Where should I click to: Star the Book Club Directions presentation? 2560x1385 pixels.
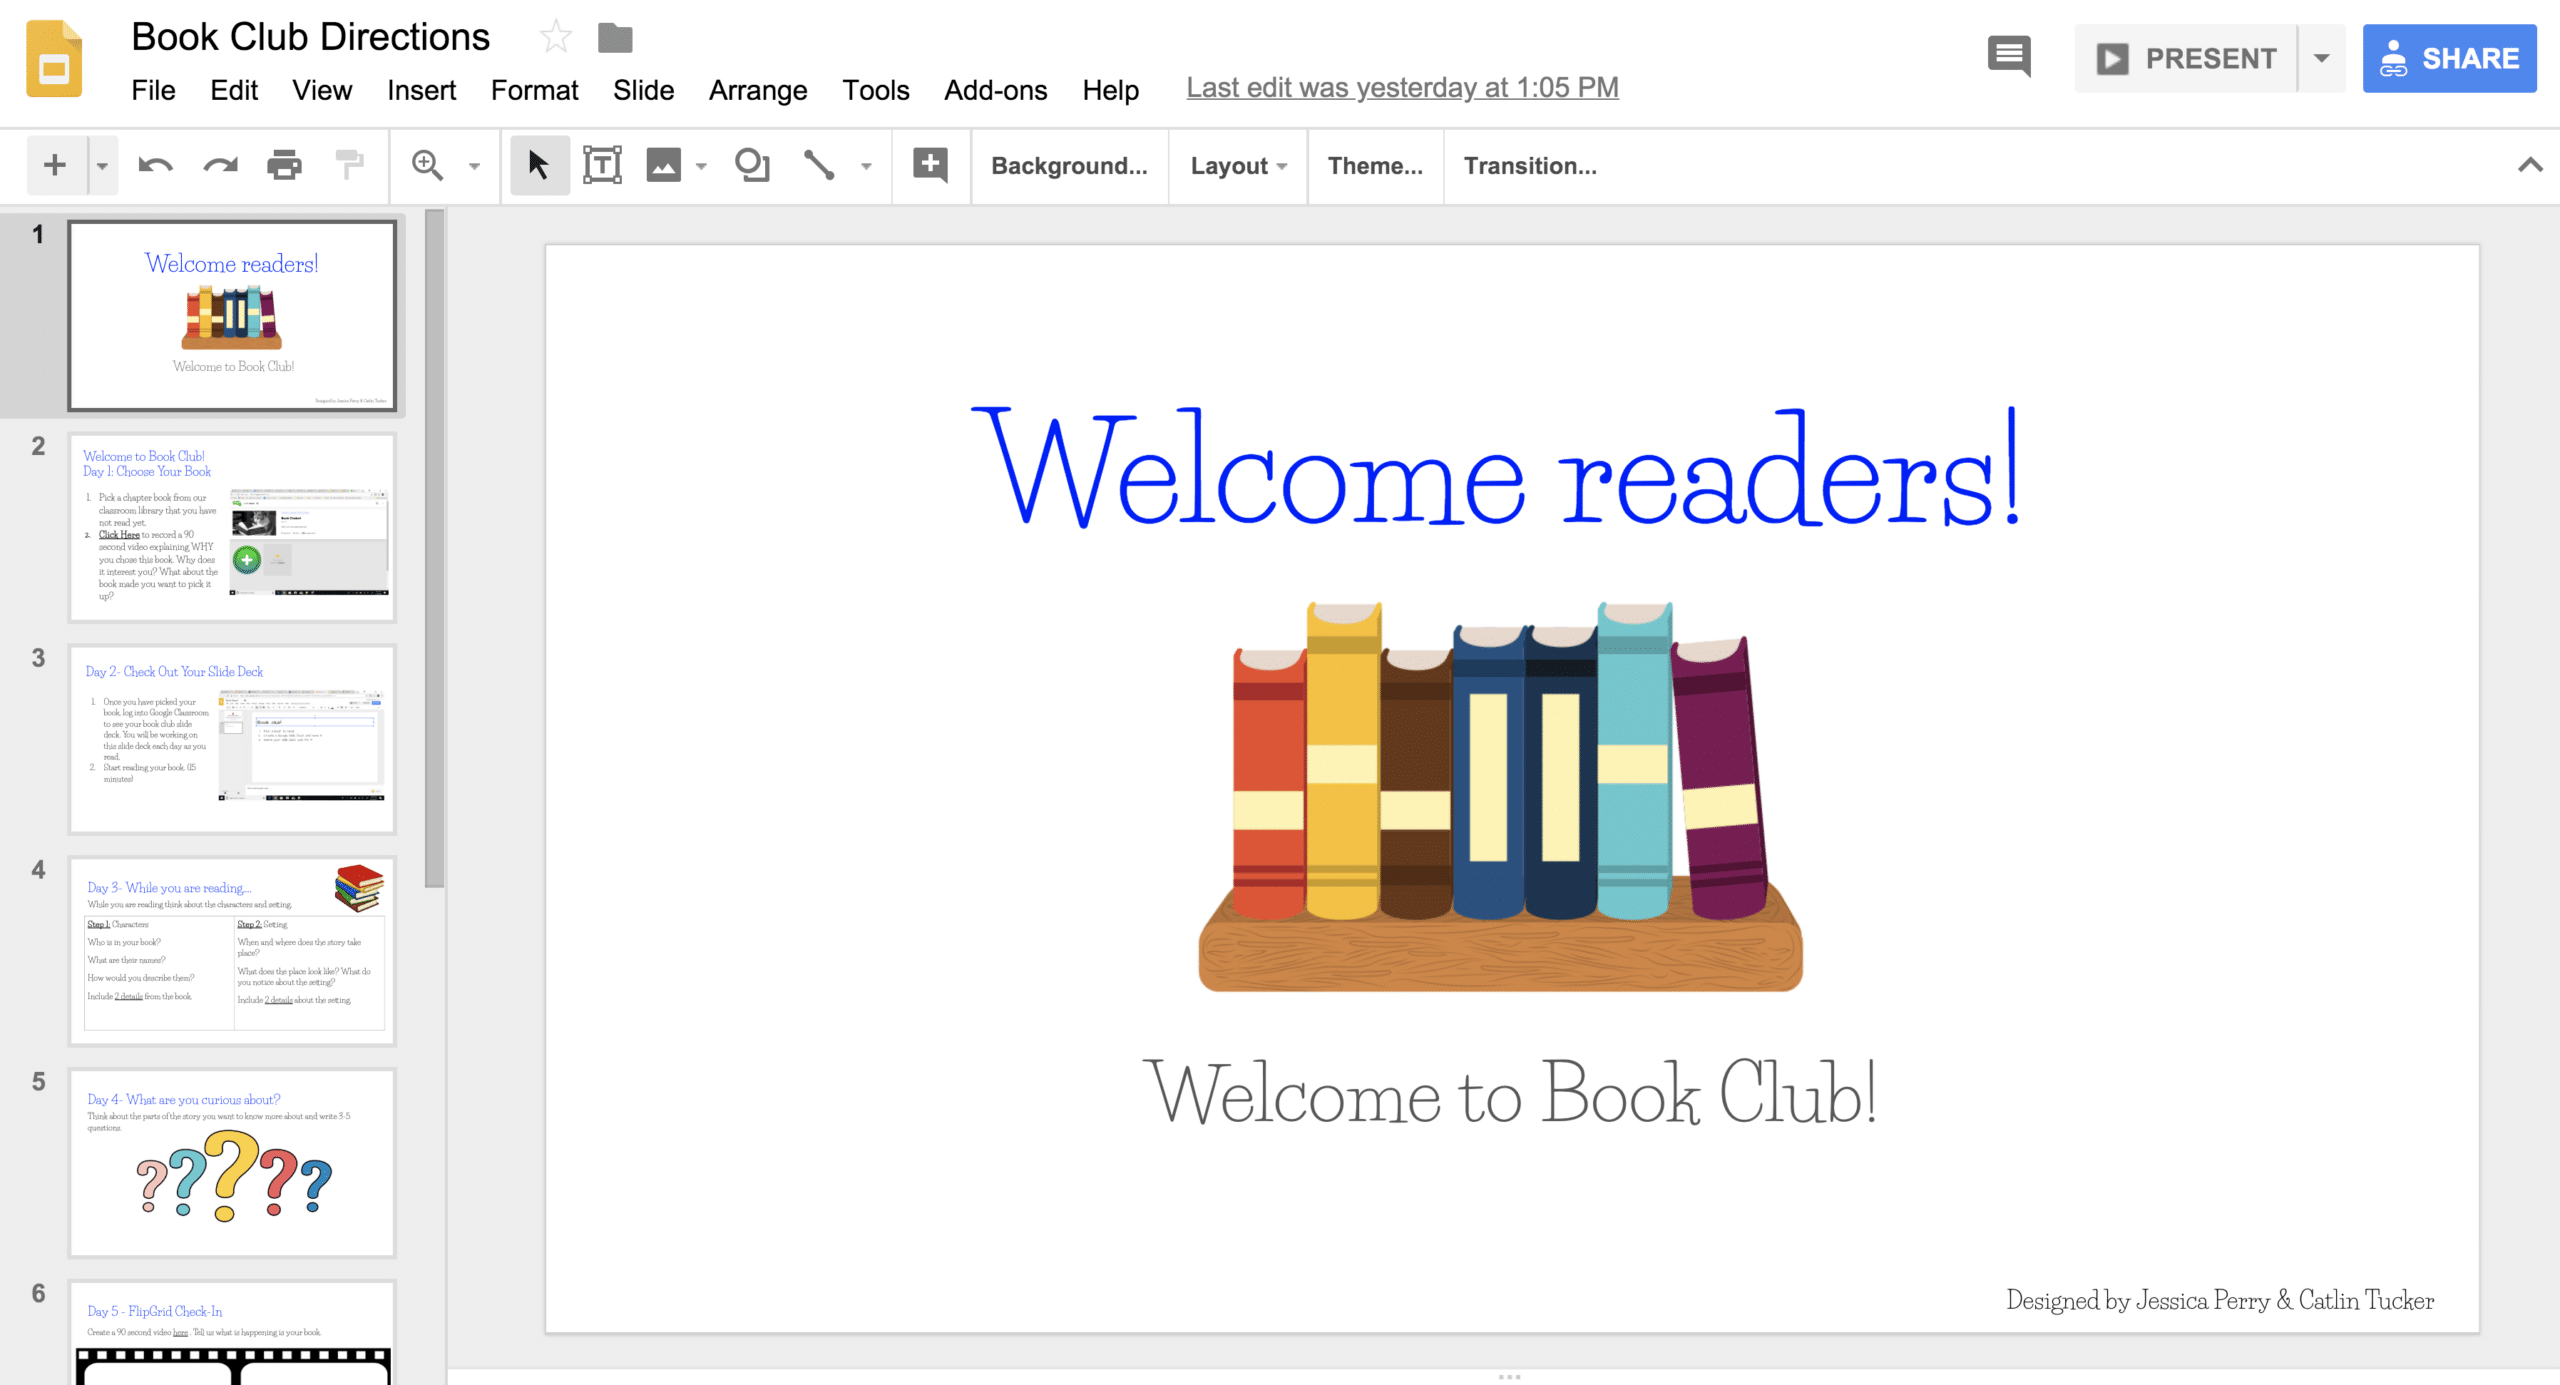click(554, 36)
